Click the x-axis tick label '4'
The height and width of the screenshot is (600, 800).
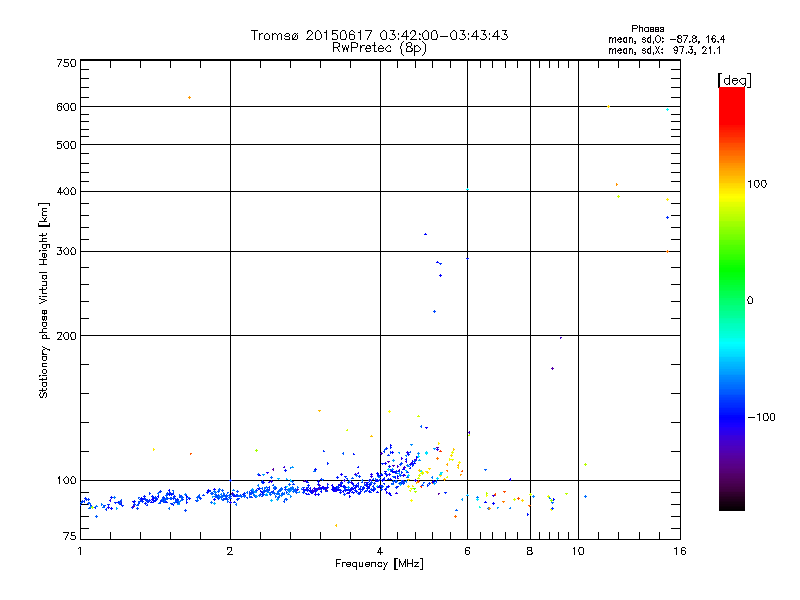[x=380, y=551]
